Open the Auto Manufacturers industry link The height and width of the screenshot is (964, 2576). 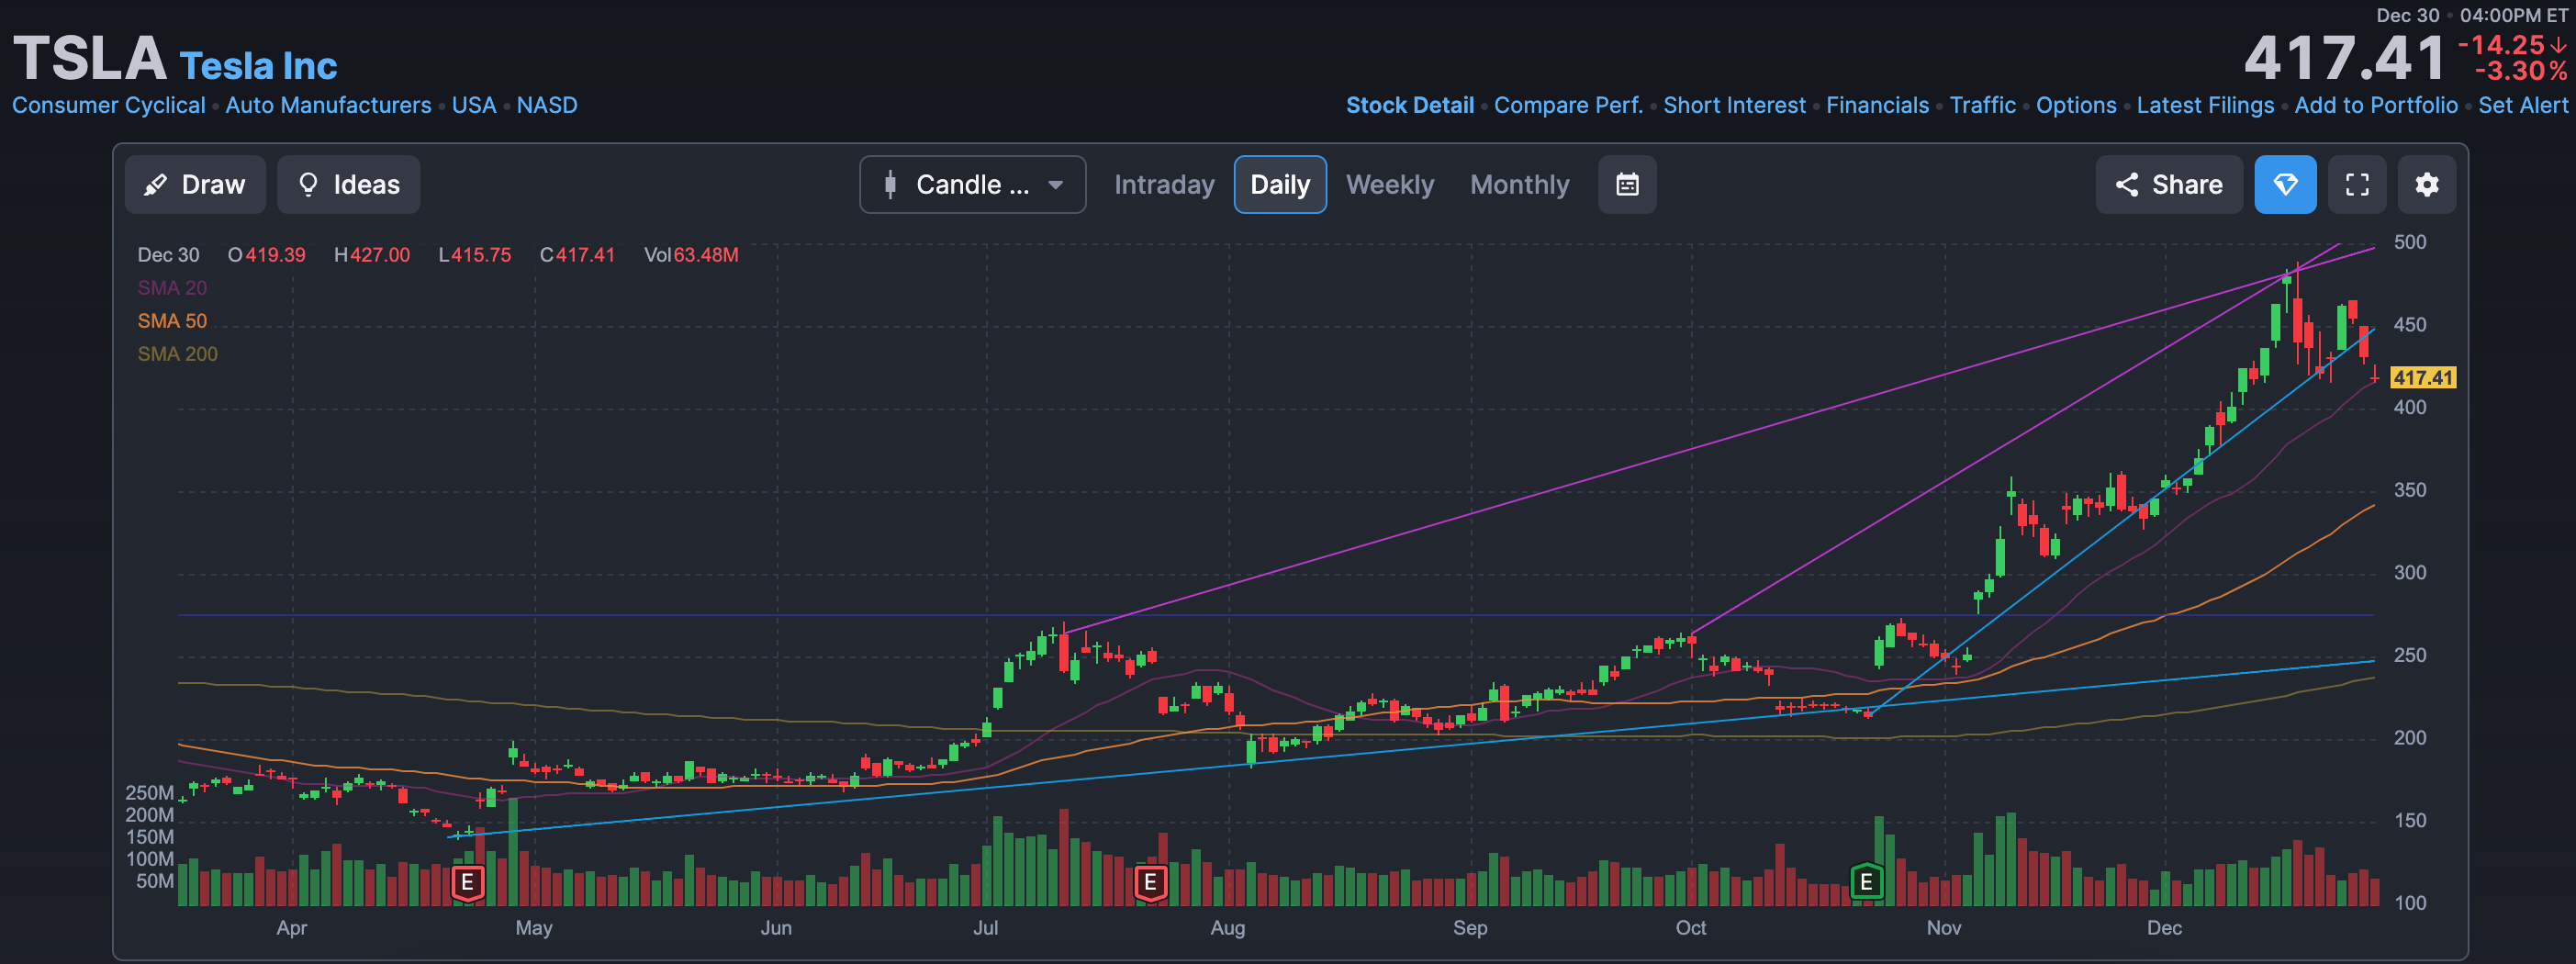[328, 105]
